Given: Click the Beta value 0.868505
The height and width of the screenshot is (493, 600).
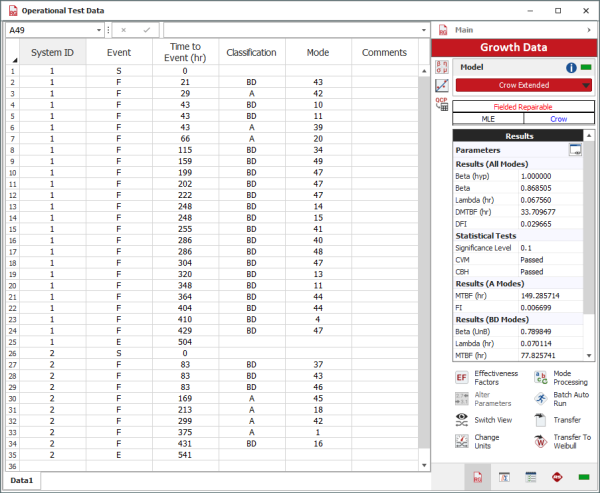Looking at the screenshot, I should (536, 188).
